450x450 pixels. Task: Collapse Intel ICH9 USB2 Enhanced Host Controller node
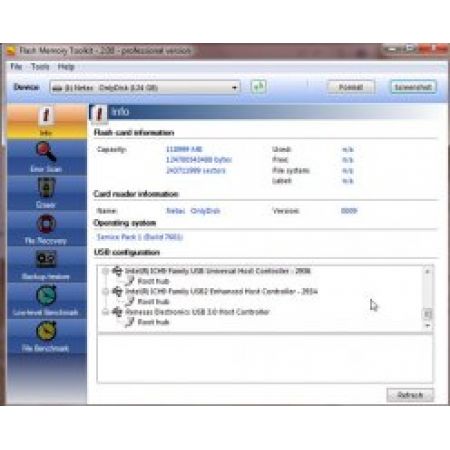click(106, 292)
